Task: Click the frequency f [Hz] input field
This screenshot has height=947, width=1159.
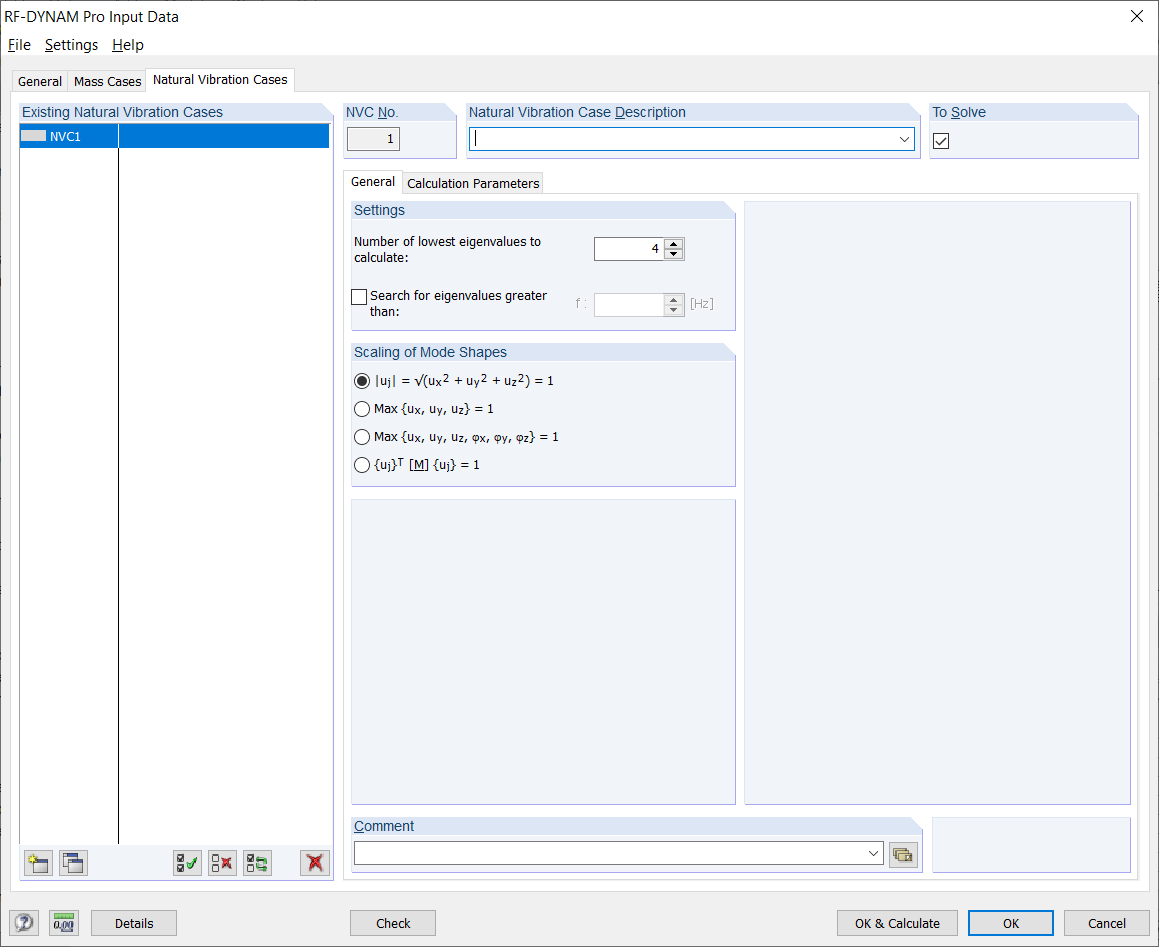Action: [629, 305]
